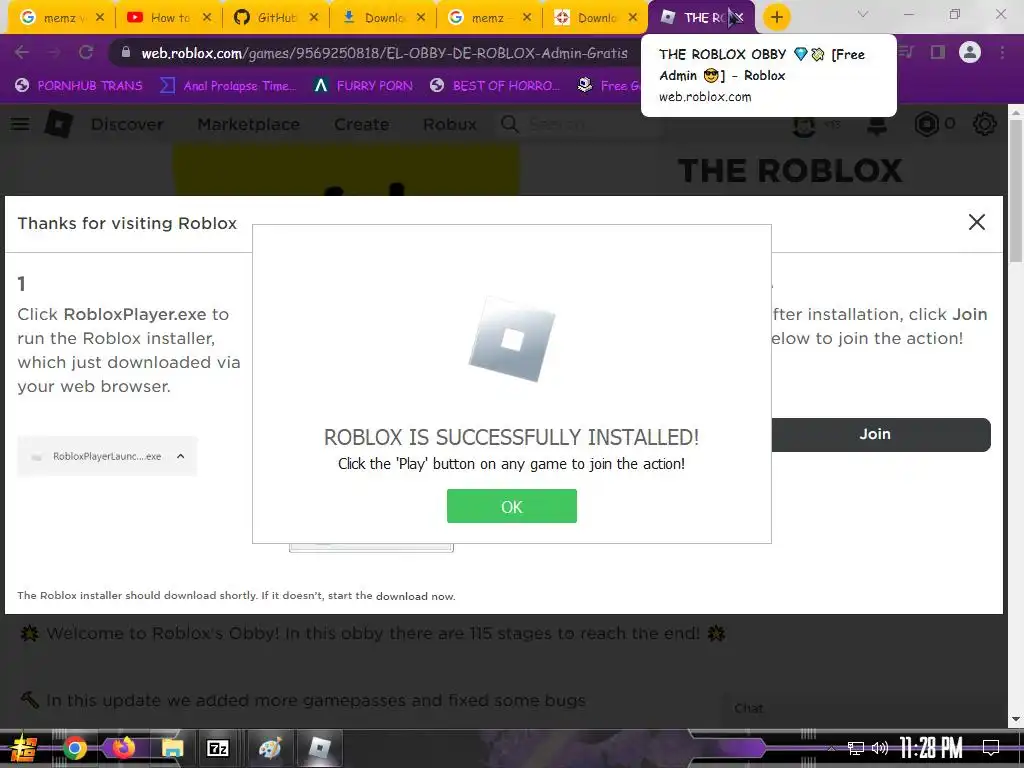
Task: Open the Discover menu item
Action: point(127,124)
